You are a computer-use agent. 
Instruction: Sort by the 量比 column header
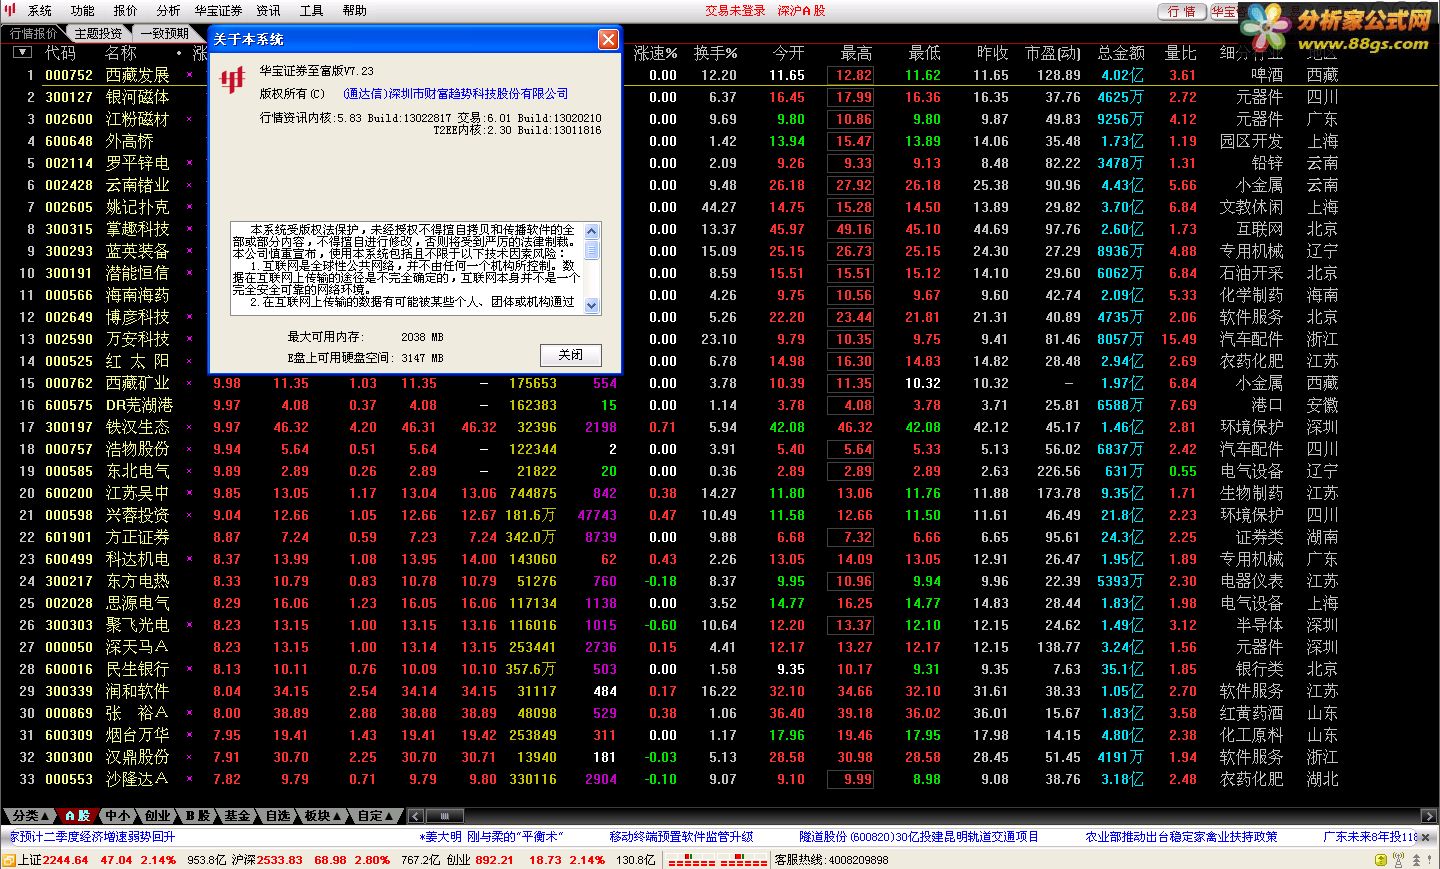[x=1180, y=52]
